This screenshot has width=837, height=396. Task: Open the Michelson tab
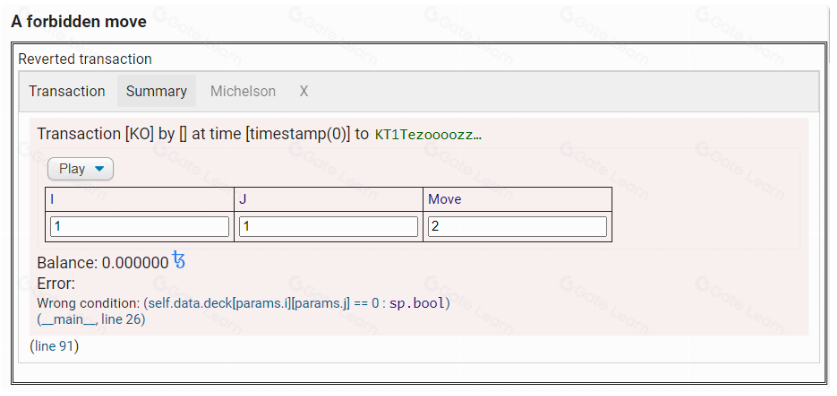tap(243, 91)
